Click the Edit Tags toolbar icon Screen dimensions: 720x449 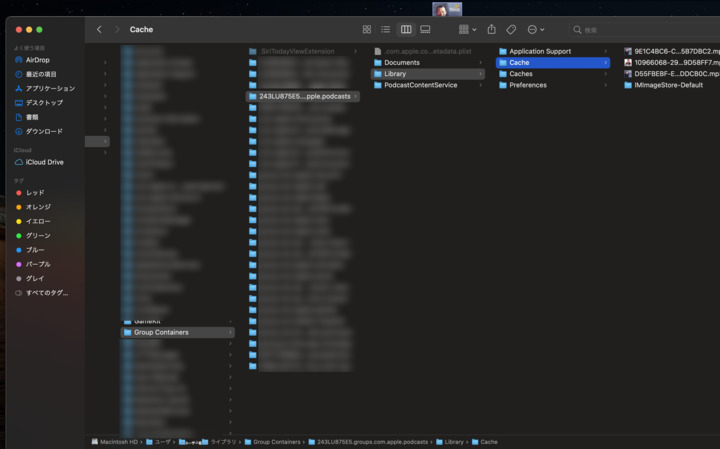pyautogui.click(x=511, y=30)
